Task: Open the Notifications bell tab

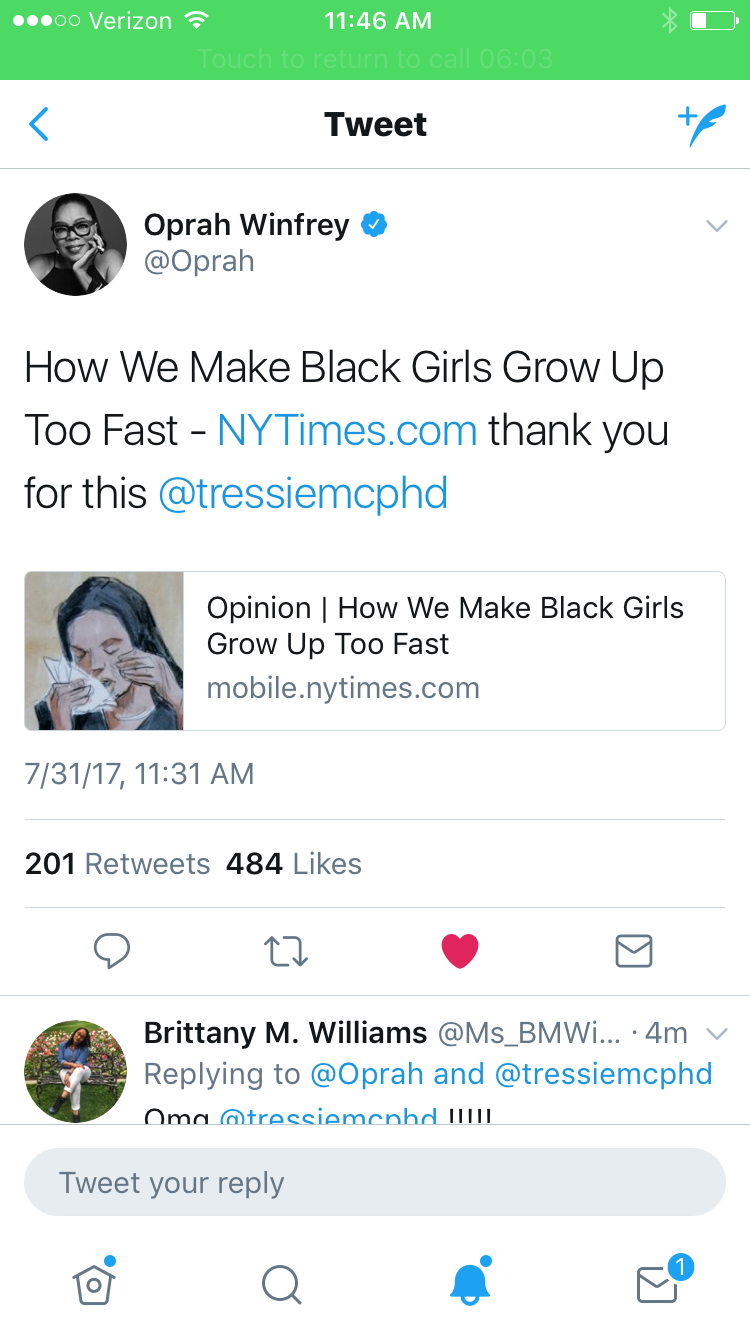Action: tap(470, 1282)
